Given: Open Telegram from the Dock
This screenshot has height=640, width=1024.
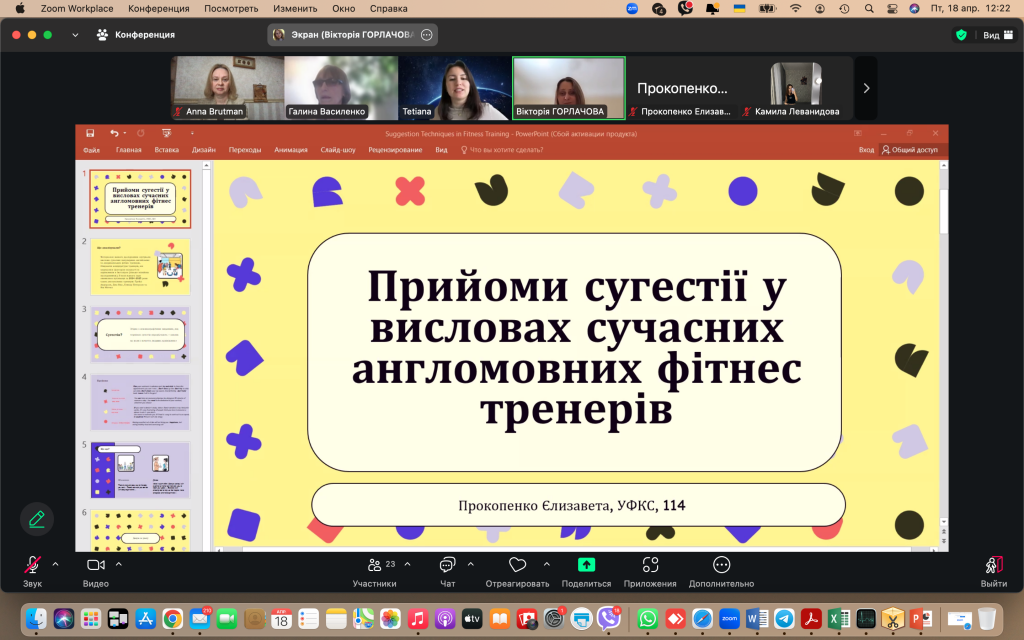Looking at the screenshot, I should pos(784,619).
